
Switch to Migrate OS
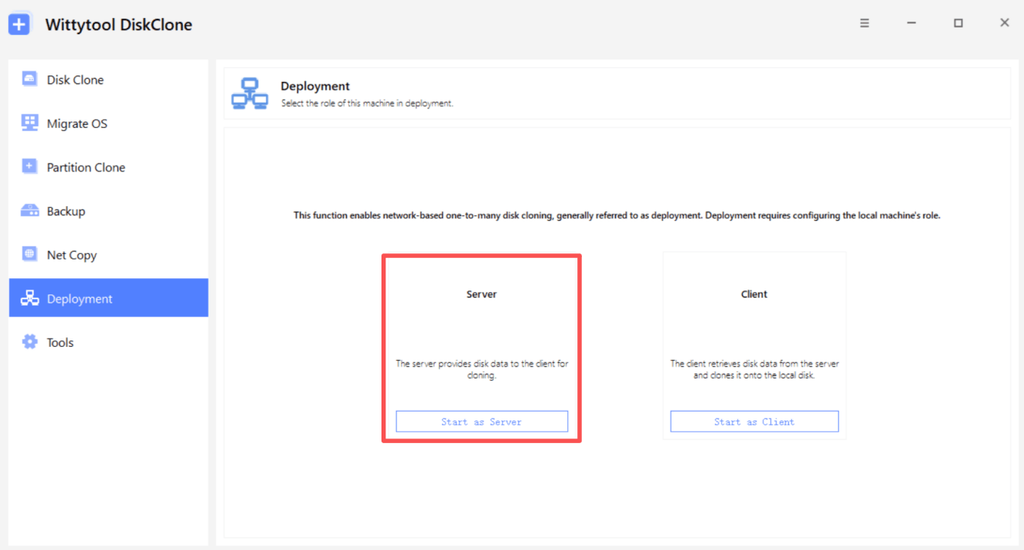(x=108, y=123)
